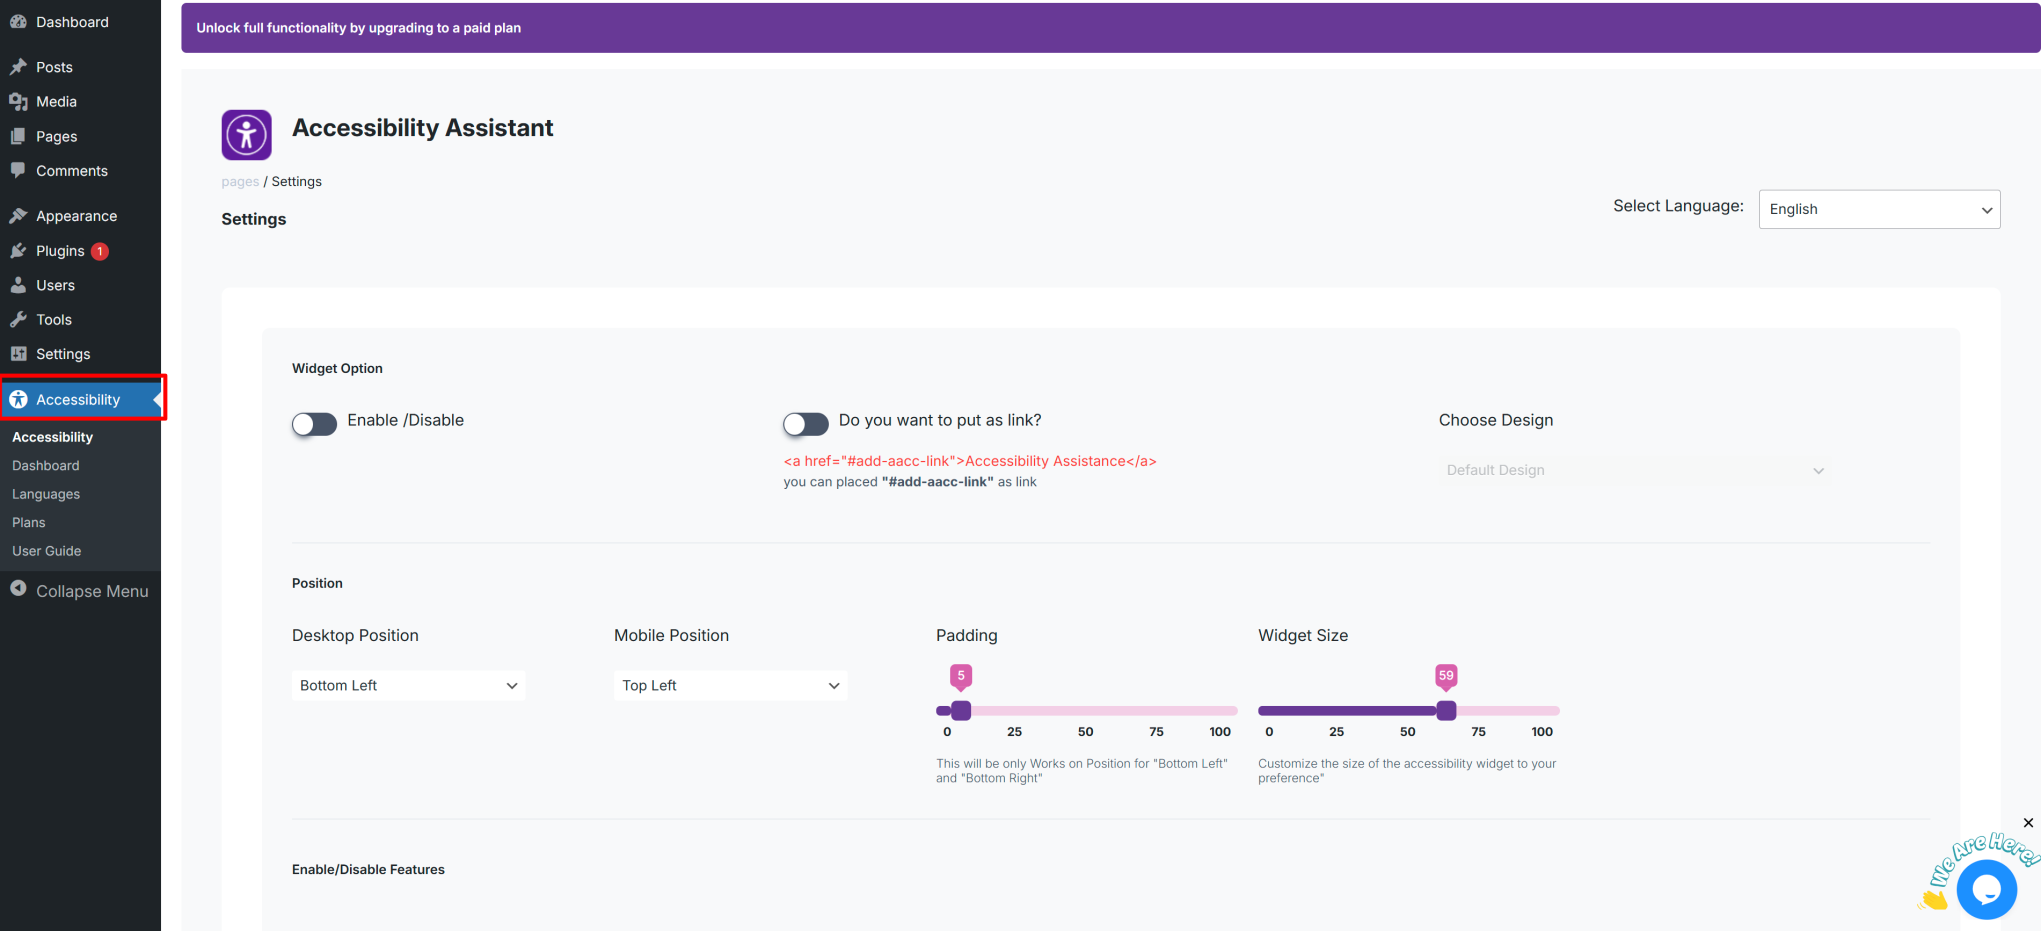Click the Widget Size slider handle

tap(1446, 711)
